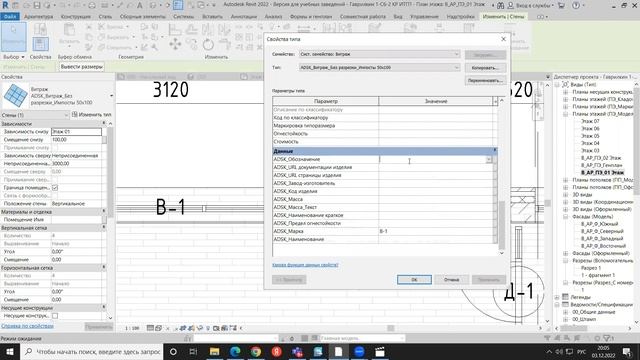Click the ADSK_Марка value cell
The image size is (640, 360).
pos(436,231)
